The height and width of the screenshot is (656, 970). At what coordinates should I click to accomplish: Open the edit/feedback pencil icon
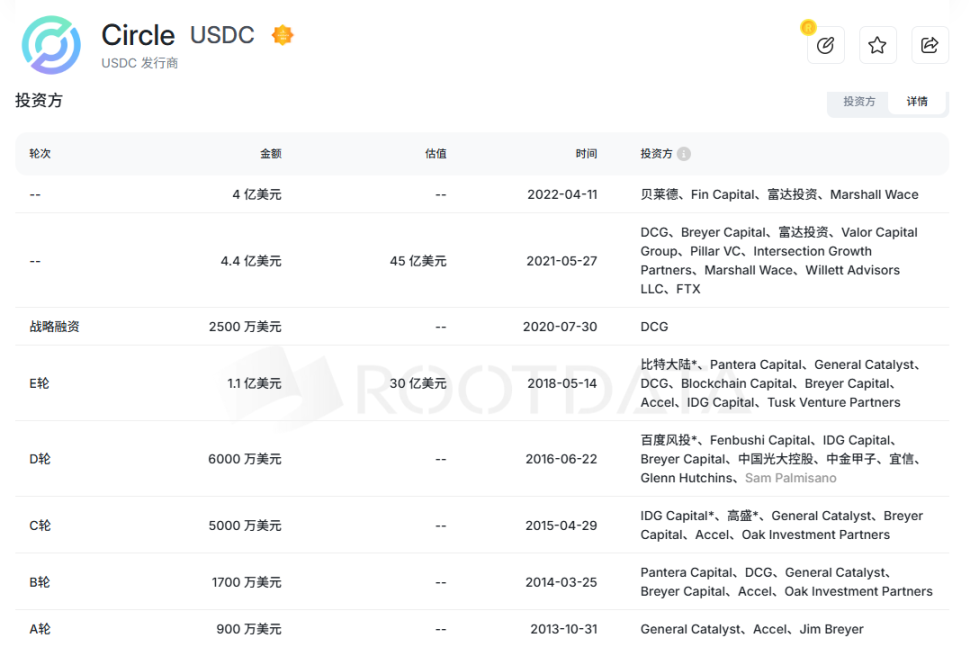[826, 45]
